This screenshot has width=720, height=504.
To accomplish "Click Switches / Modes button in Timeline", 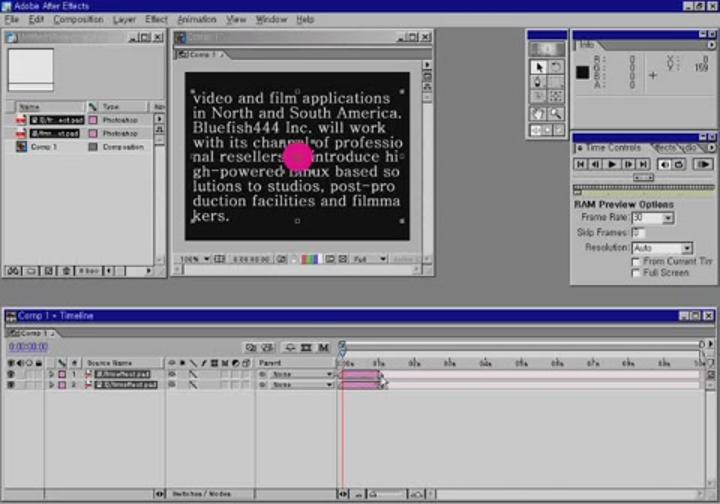I will click(202, 494).
